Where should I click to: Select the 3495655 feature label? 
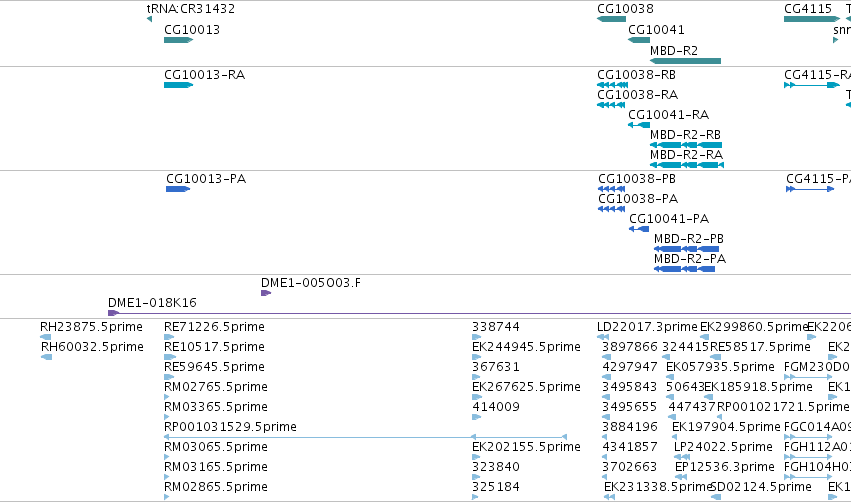click(x=630, y=408)
